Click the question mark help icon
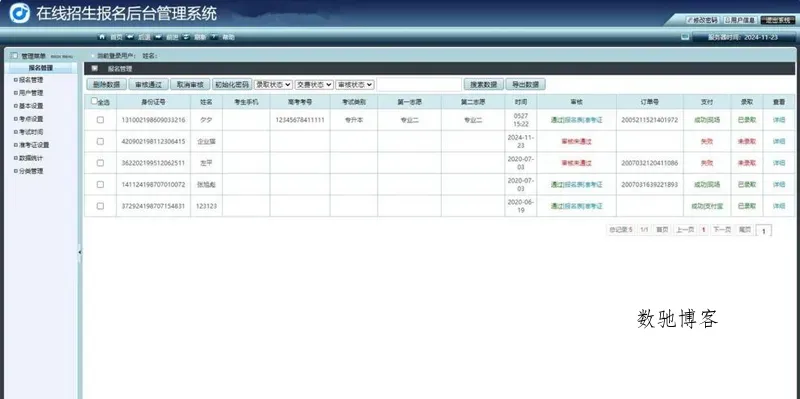This screenshot has height=399, width=800. pyautogui.click(x=214, y=37)
